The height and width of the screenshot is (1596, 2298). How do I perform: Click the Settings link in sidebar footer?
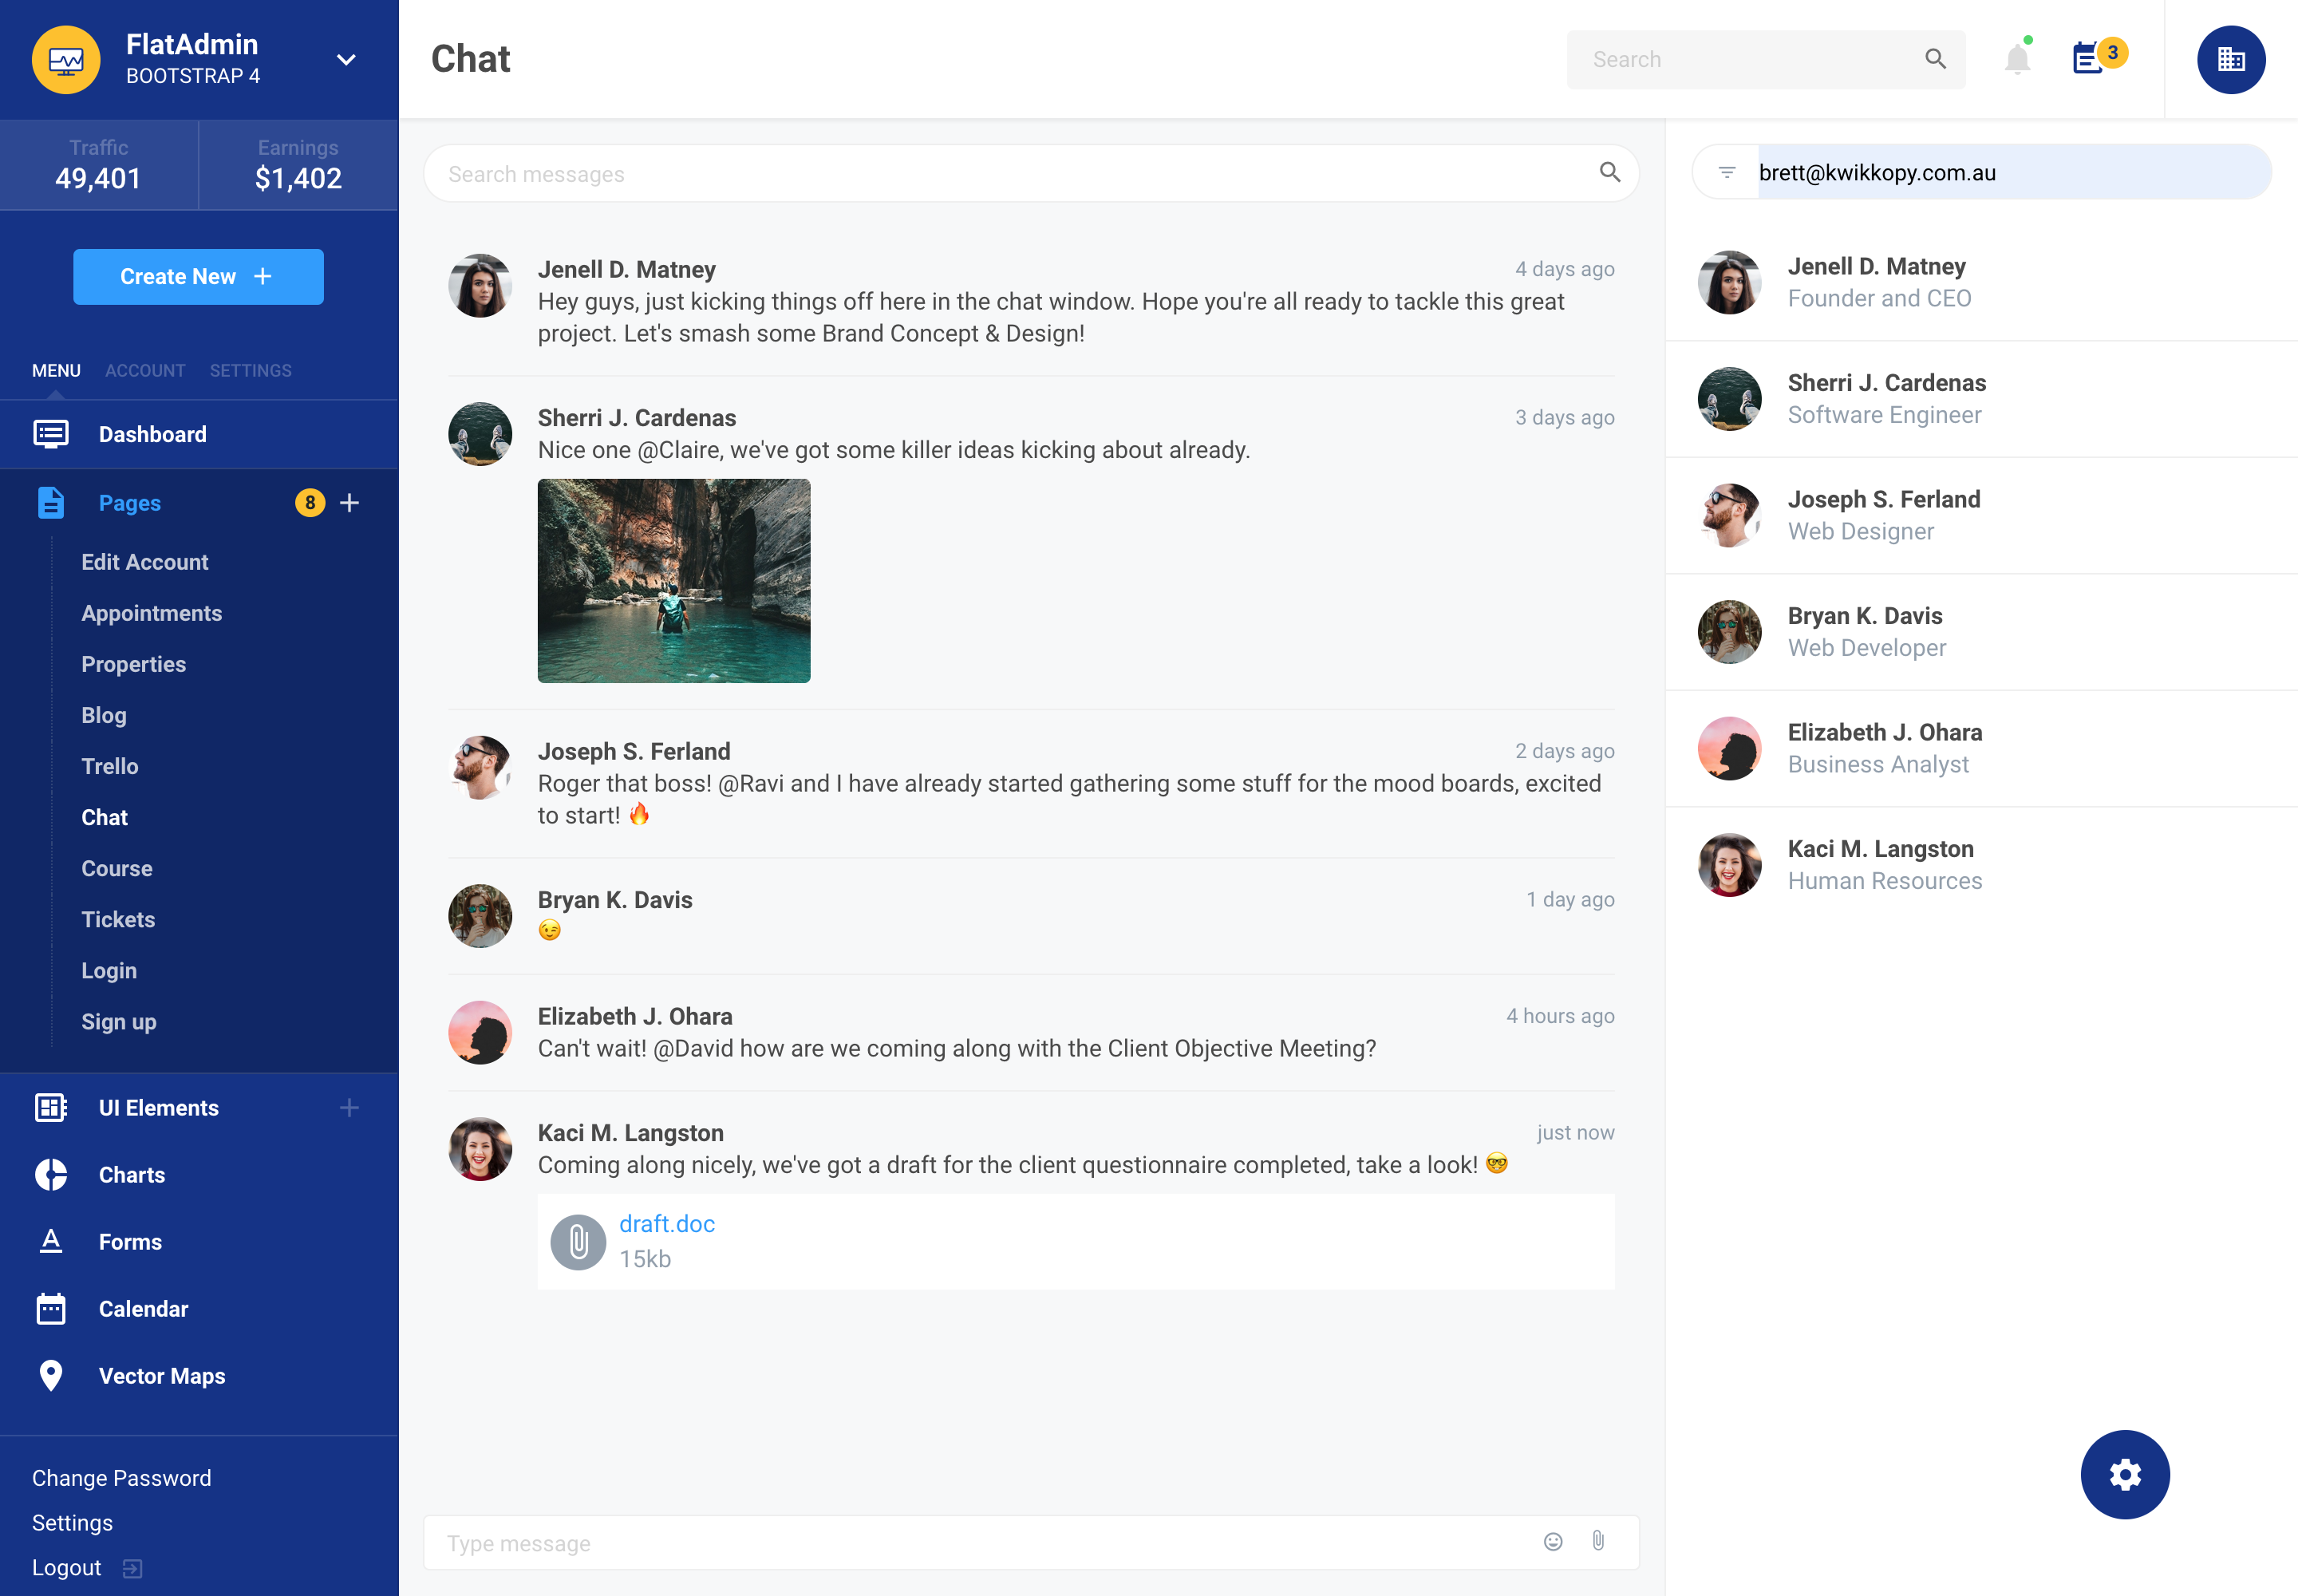72,1523
